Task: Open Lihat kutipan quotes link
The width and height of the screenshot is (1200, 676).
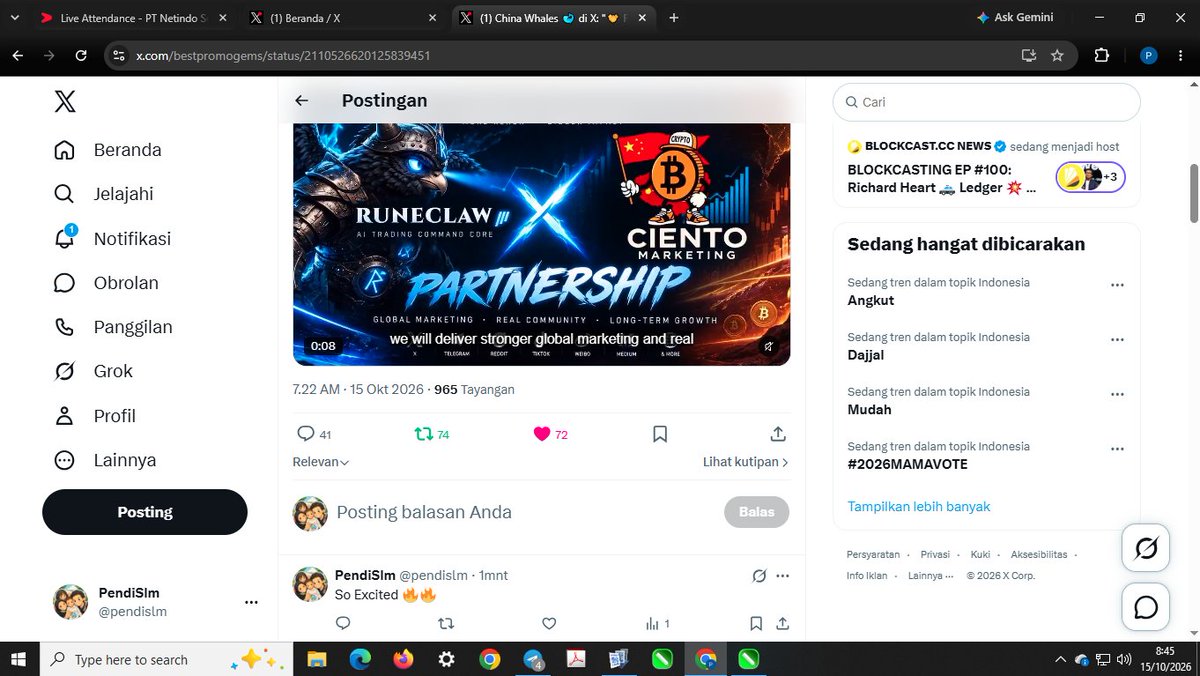Action: (745, 462)
